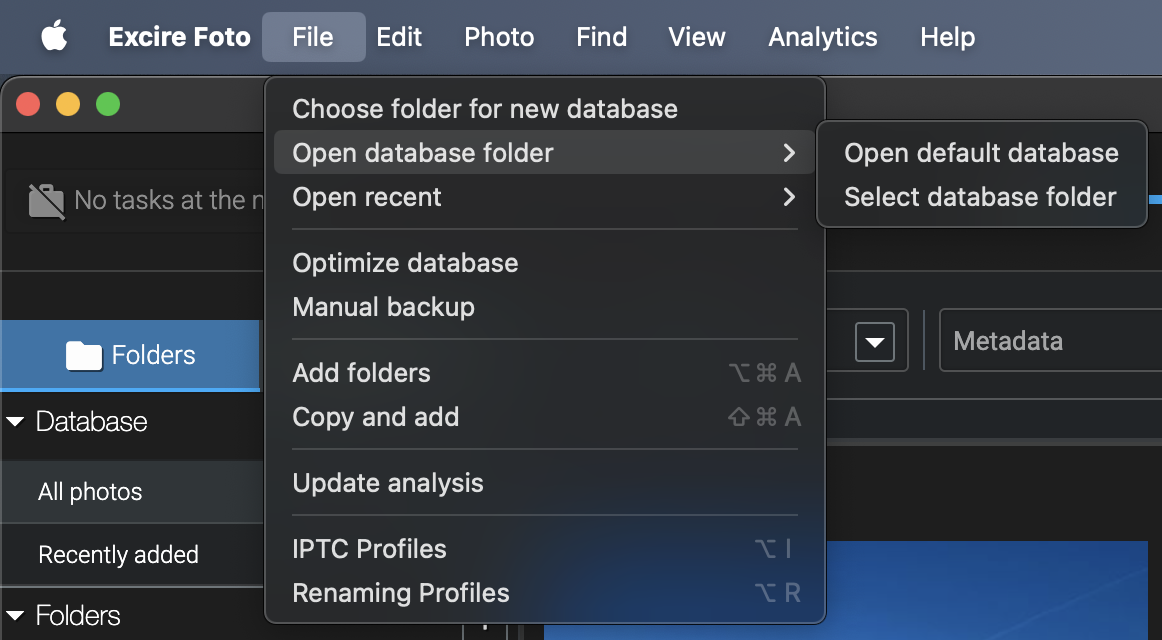Open Renaming Profiles

pos(545,593)
